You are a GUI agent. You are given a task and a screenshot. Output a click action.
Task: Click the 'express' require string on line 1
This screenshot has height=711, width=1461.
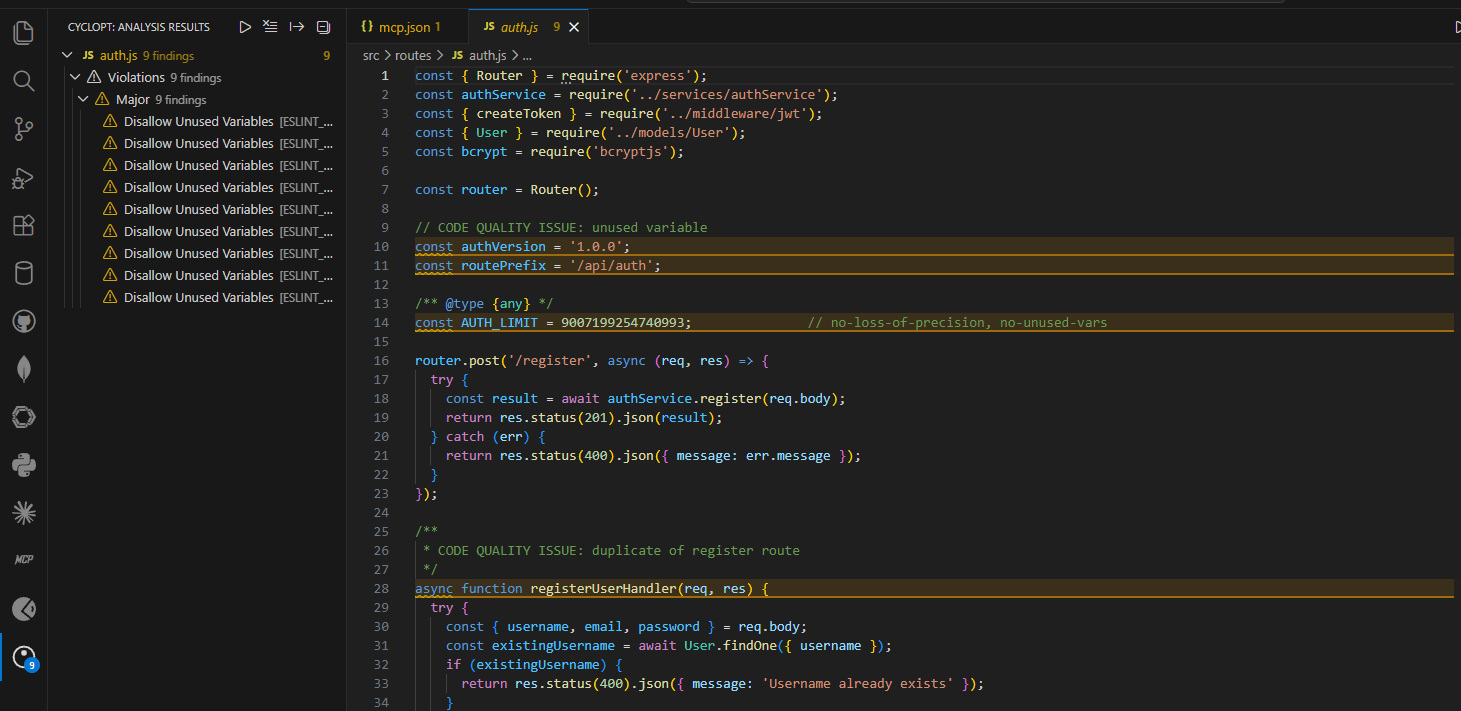point(657,76)
